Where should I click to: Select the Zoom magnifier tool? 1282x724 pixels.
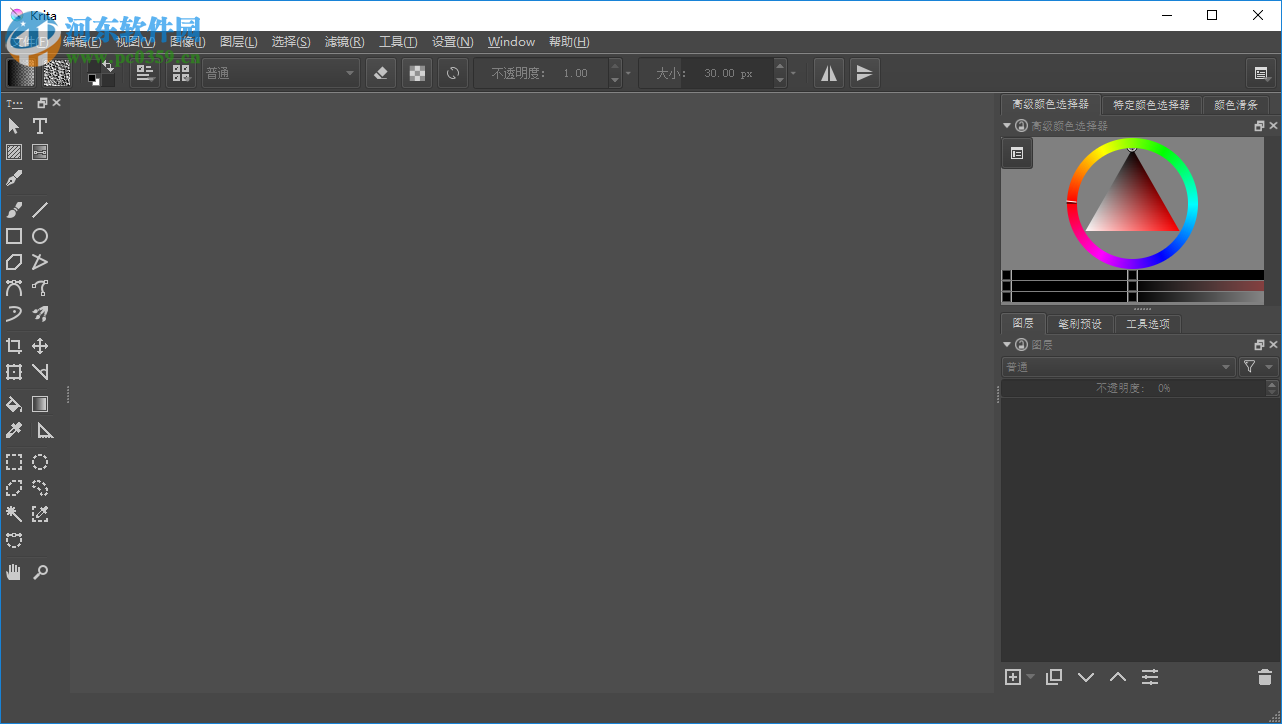coord(40,572)
